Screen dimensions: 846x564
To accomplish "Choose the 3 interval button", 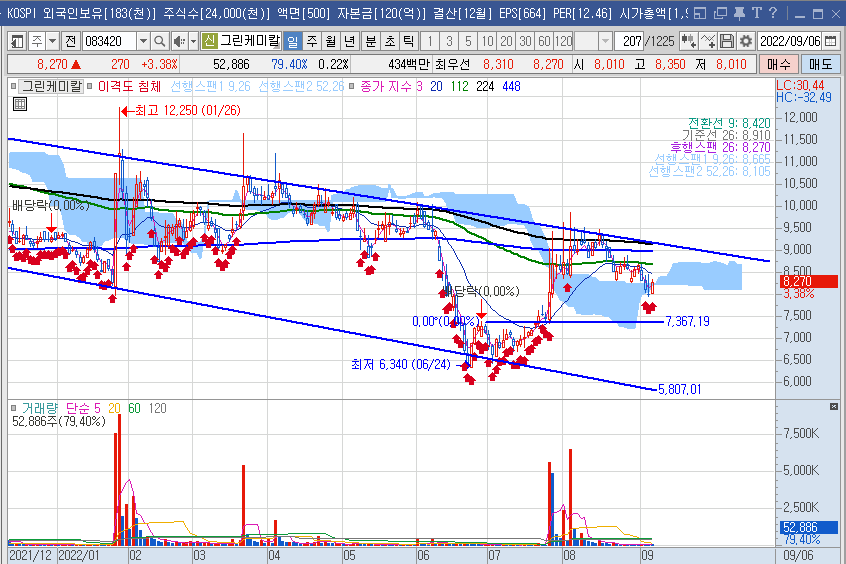I will tap(449, 41).
